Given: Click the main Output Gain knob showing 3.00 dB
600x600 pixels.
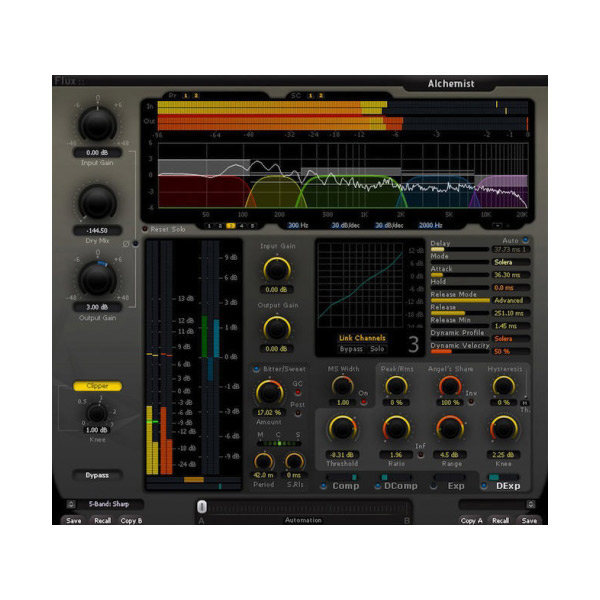Looking at the screenshot, I should click(98, 280).
